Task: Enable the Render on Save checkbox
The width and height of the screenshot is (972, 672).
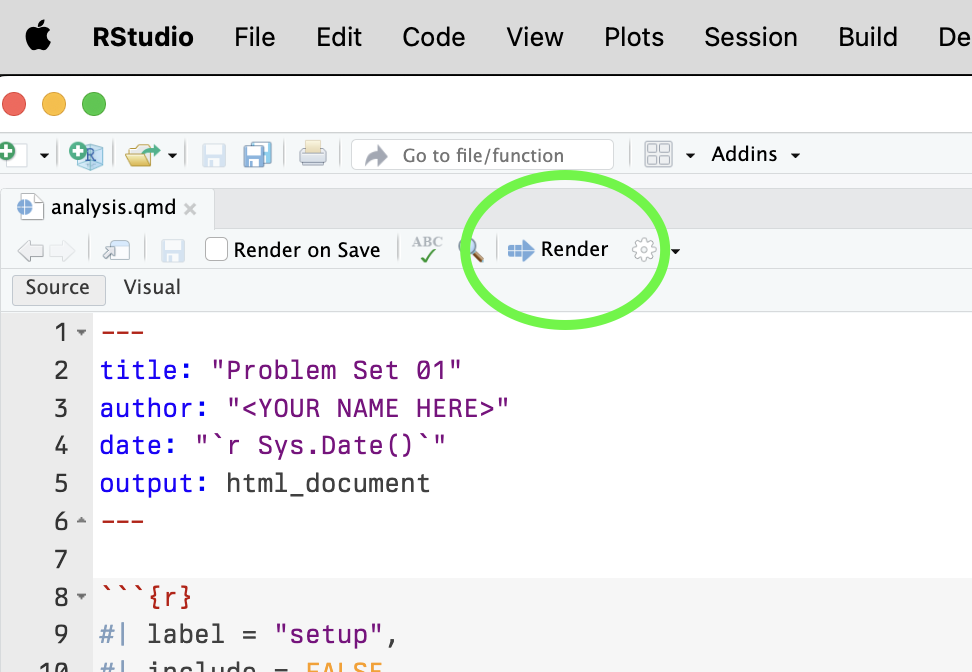Action: coord(216,249)
